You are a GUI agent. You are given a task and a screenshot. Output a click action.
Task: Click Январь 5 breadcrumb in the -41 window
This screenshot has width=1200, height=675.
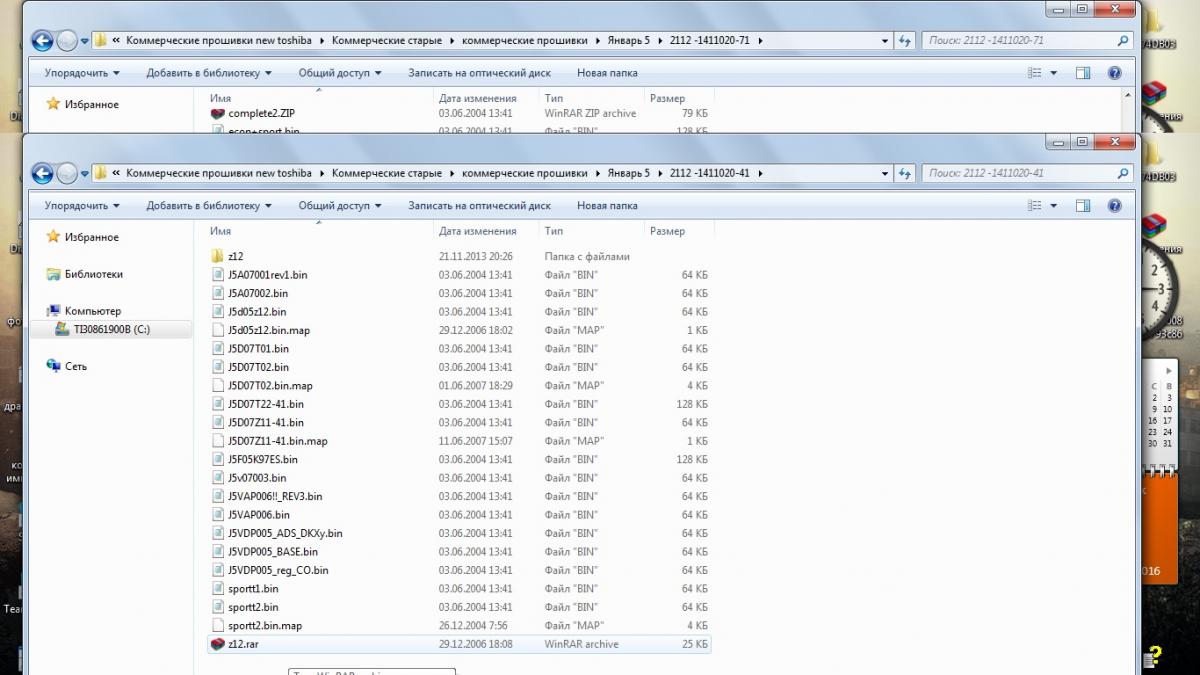(x=628, y=173)
